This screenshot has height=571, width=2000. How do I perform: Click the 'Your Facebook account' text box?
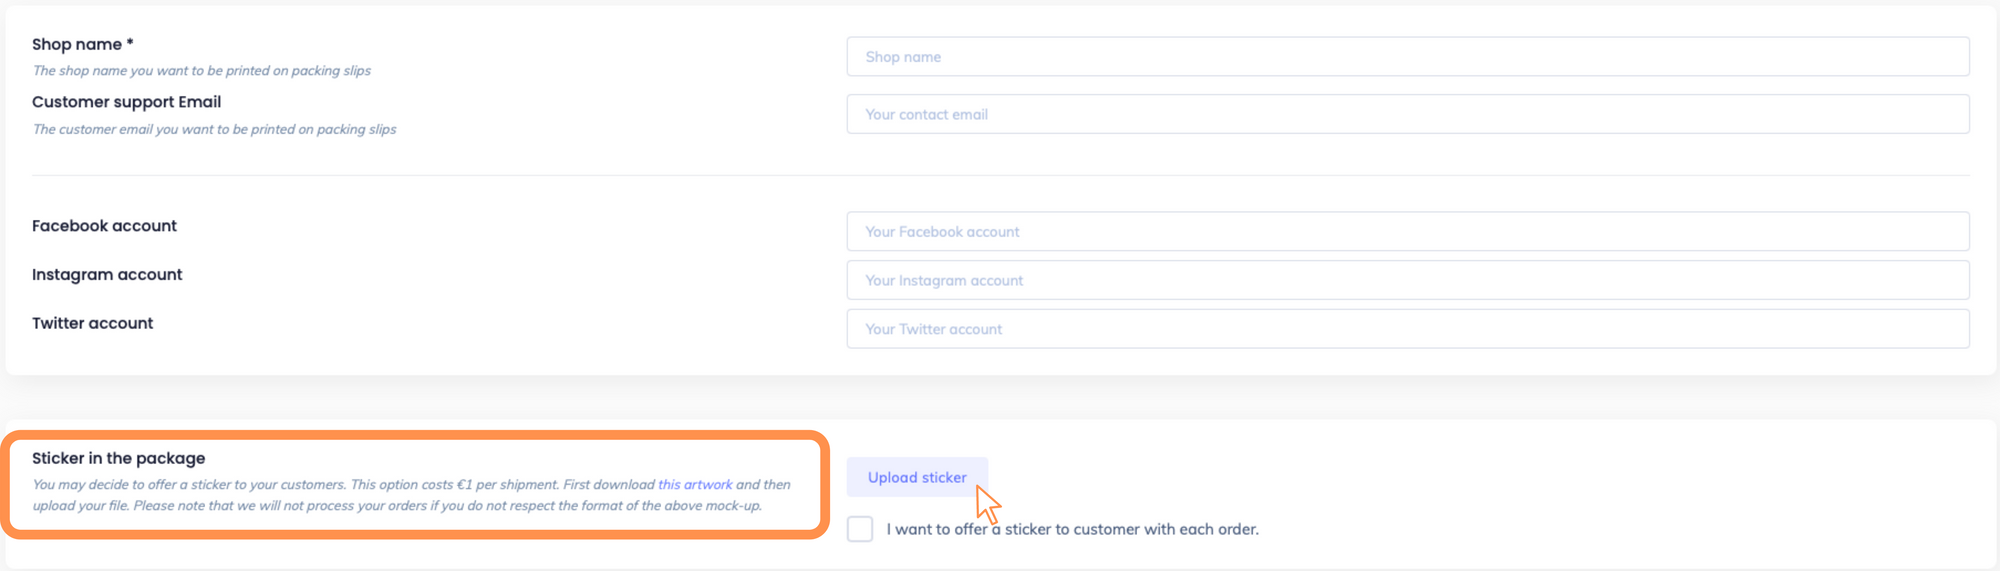(1407, 231)
